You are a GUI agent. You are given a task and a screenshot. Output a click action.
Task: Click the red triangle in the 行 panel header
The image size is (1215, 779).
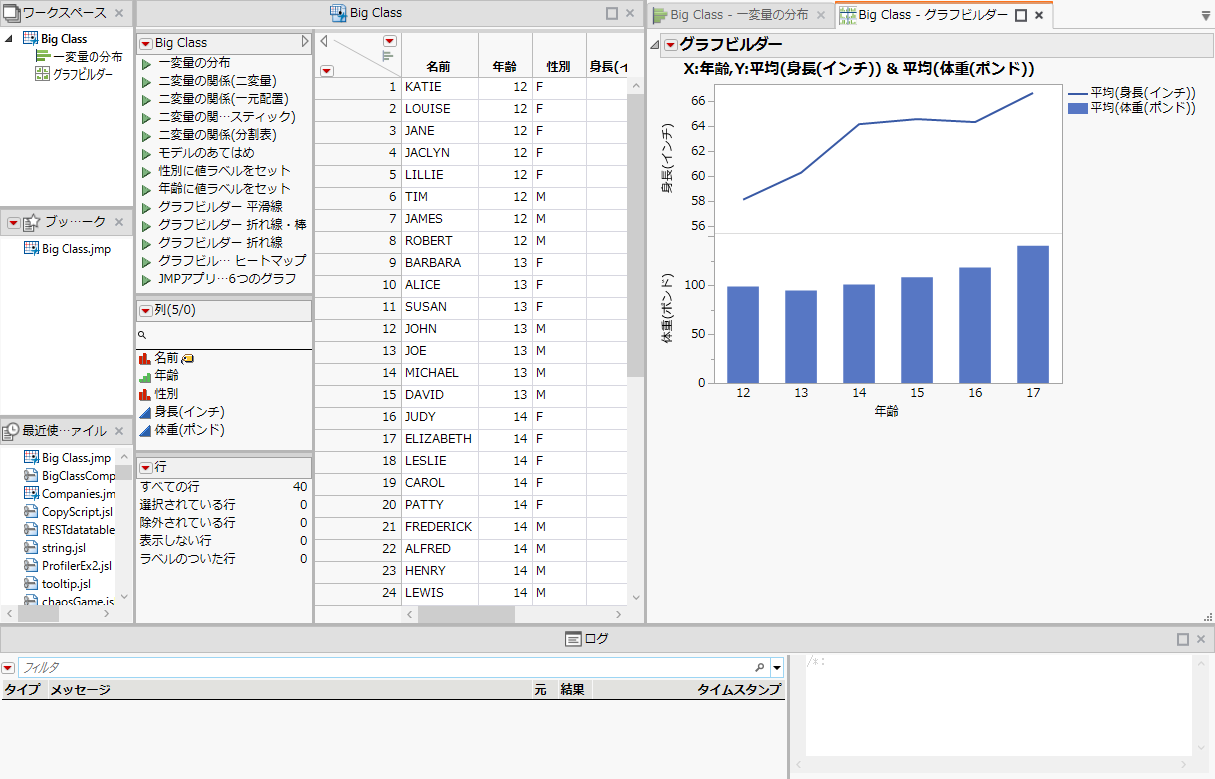tap(145, 467)
